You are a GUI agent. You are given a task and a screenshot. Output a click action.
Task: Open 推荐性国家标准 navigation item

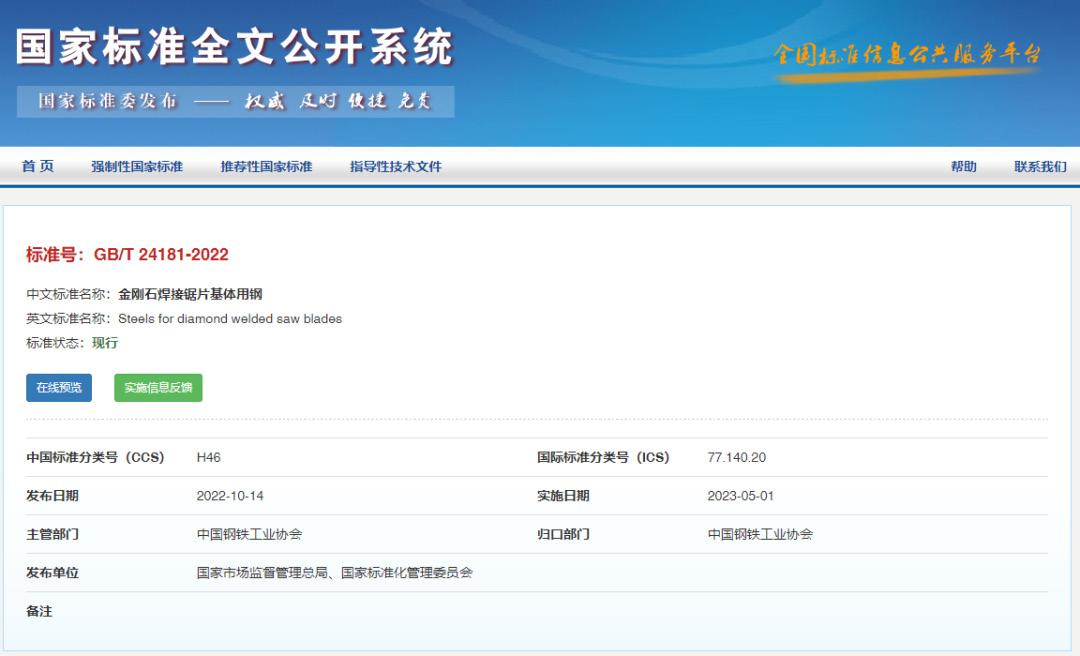point(266,167)
